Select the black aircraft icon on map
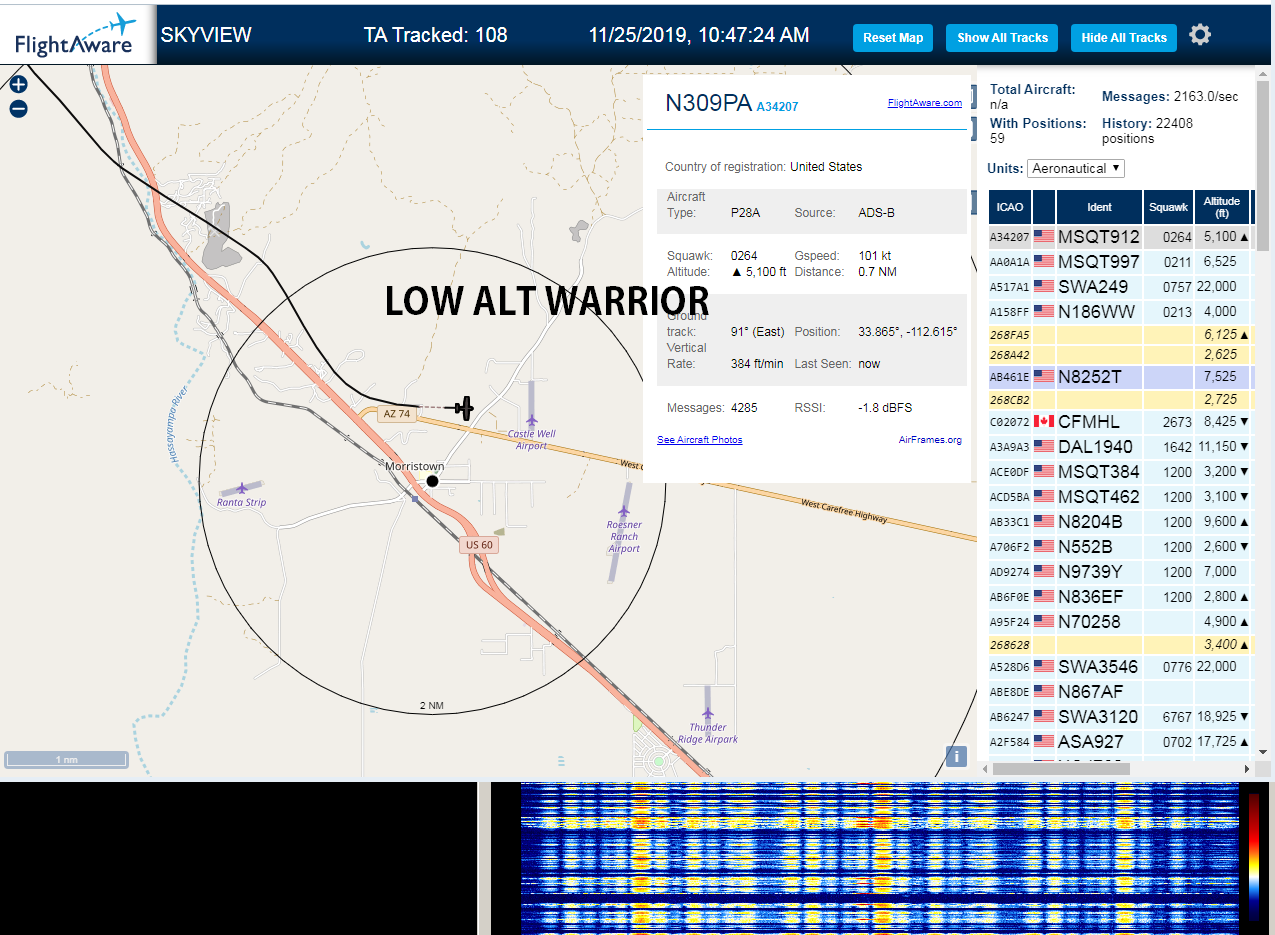The width and height of the screenshot is (1275, 935). click(x=463, y=407)
